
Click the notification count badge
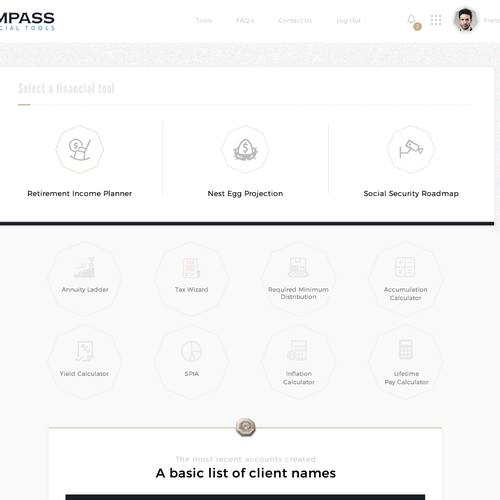pos(417,27)
